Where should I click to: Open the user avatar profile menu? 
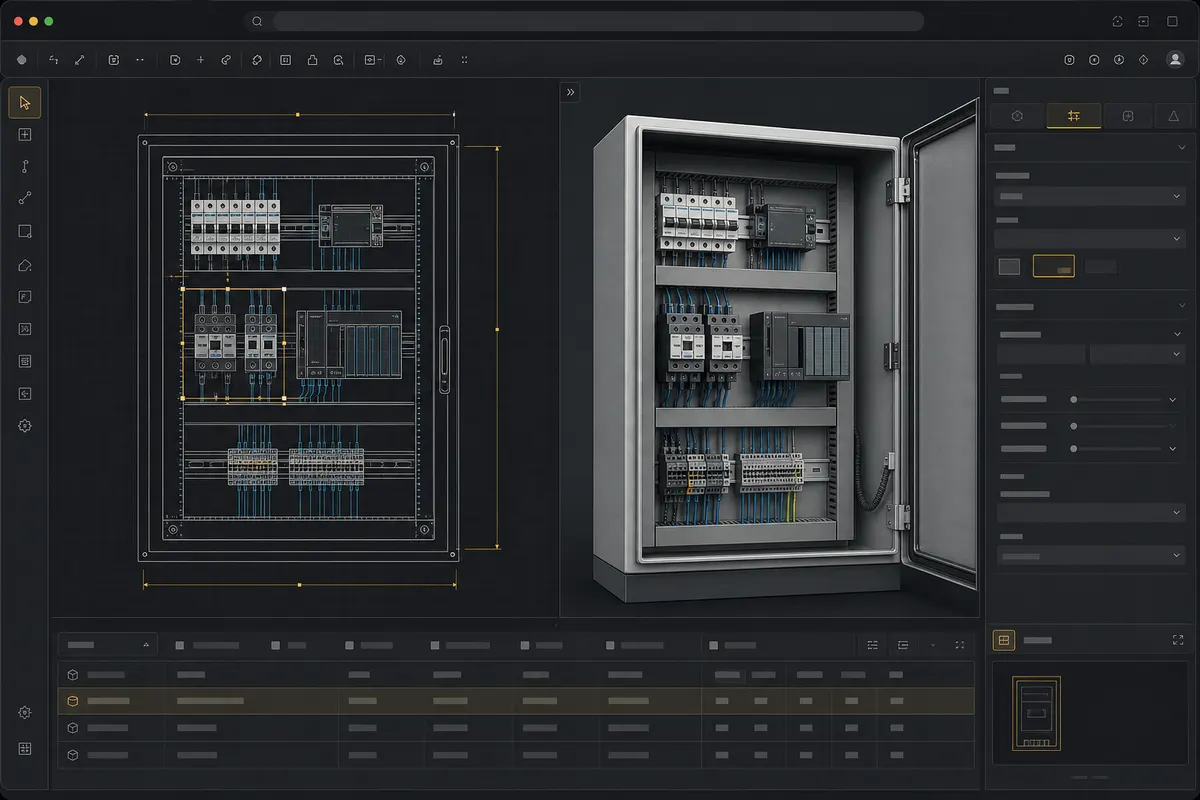click(x=1175, y=60)
